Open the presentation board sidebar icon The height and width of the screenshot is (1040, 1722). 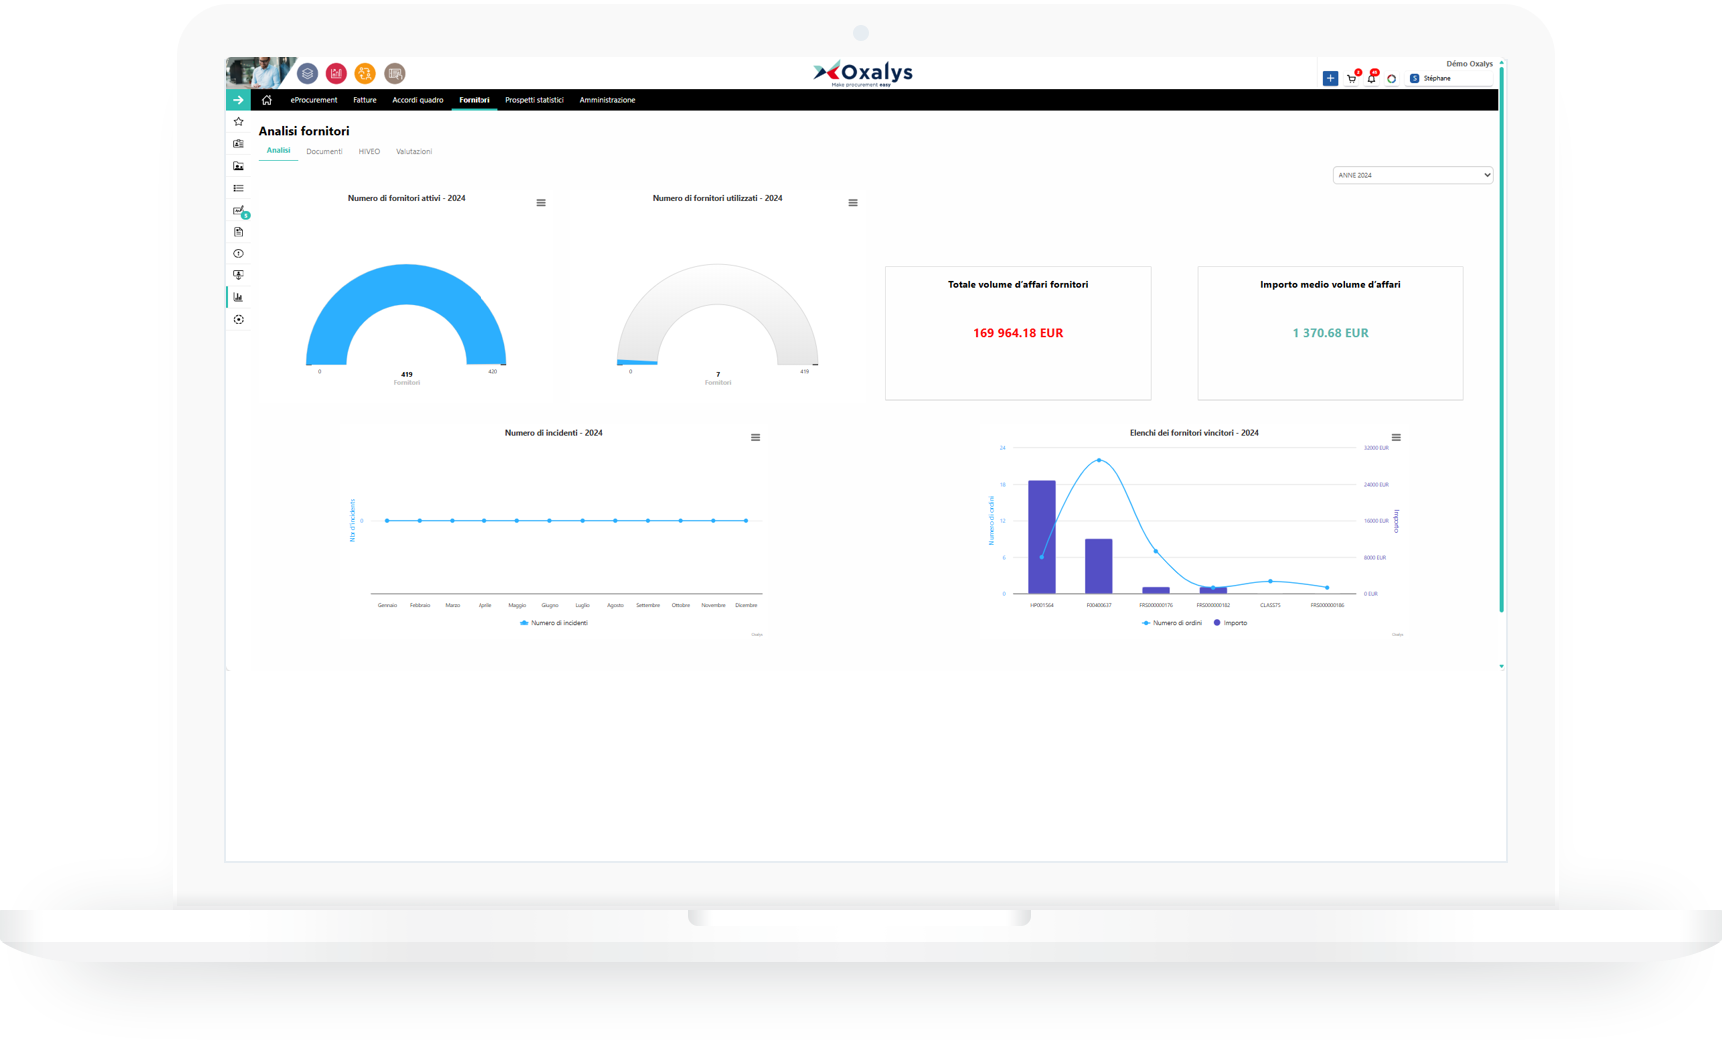238,275
